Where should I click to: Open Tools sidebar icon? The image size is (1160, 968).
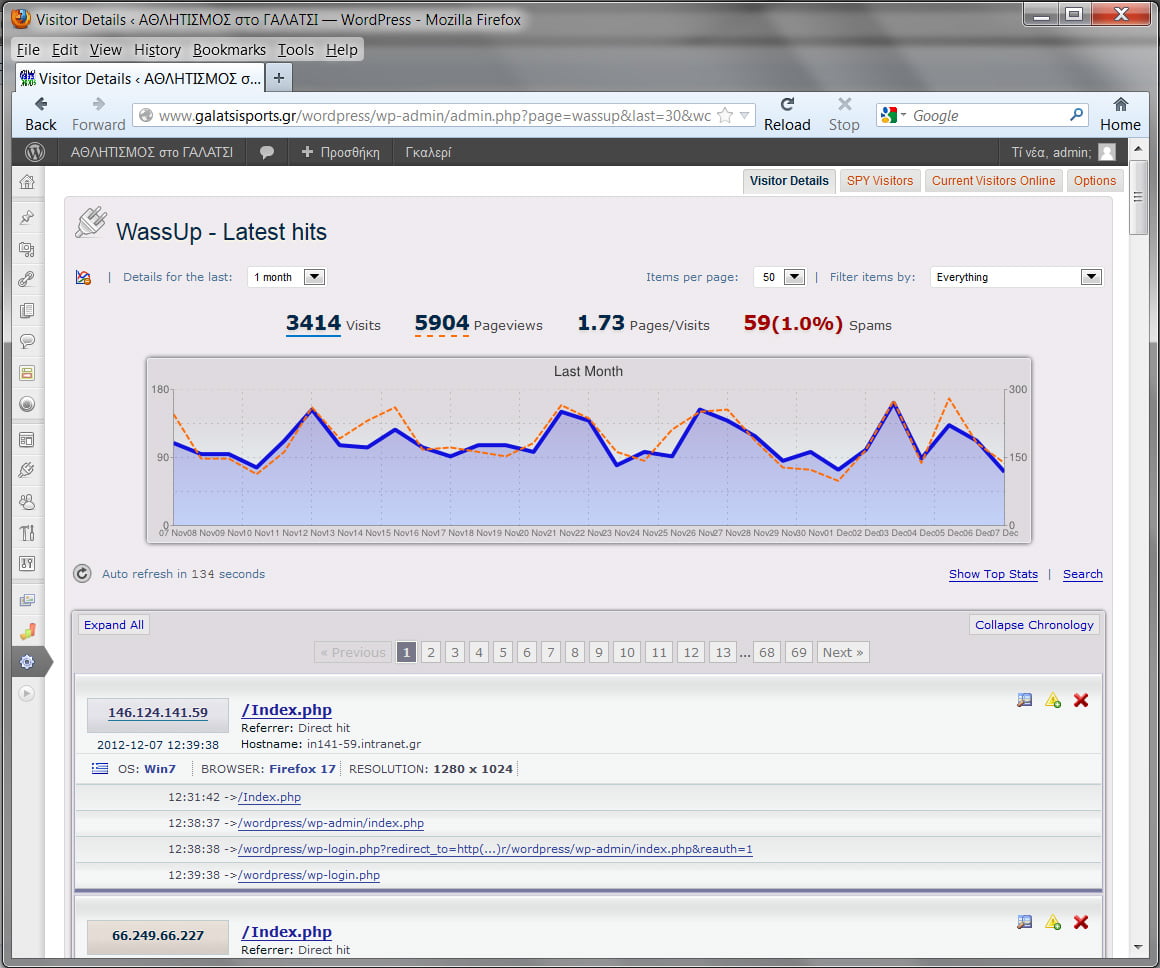click(27, 533)
